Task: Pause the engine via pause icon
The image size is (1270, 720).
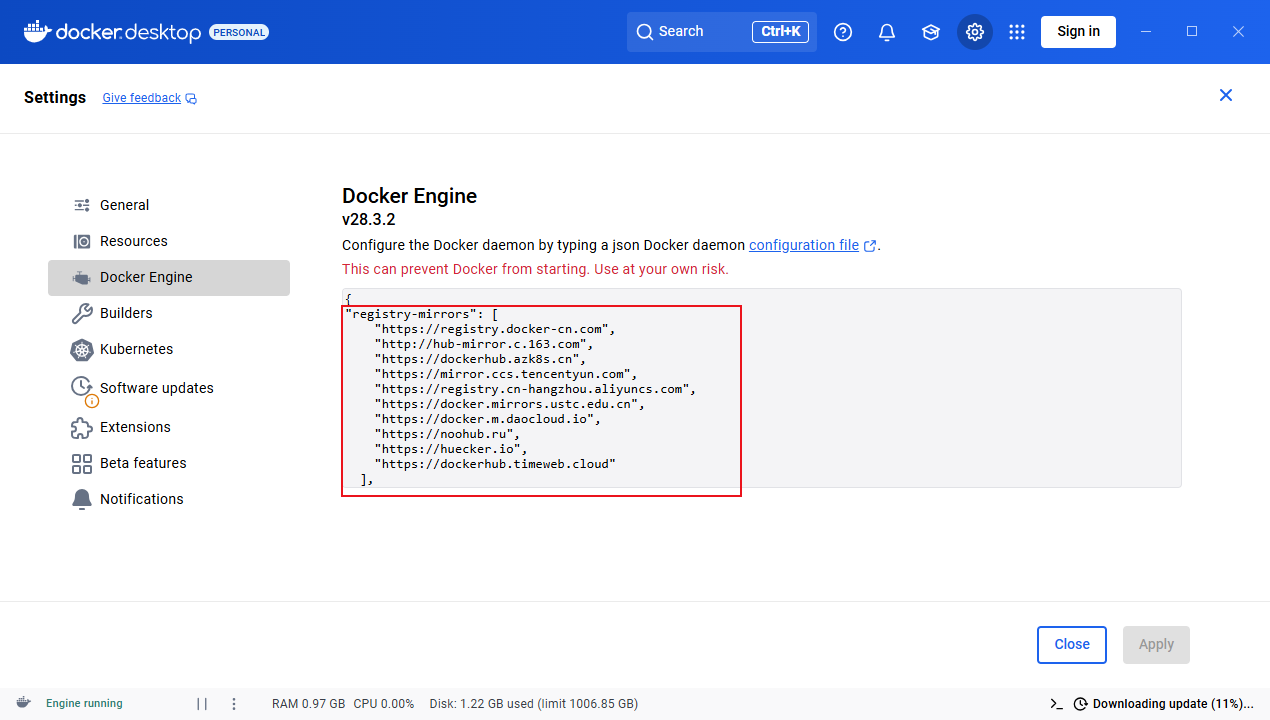Action: click(x=202, y=704)
